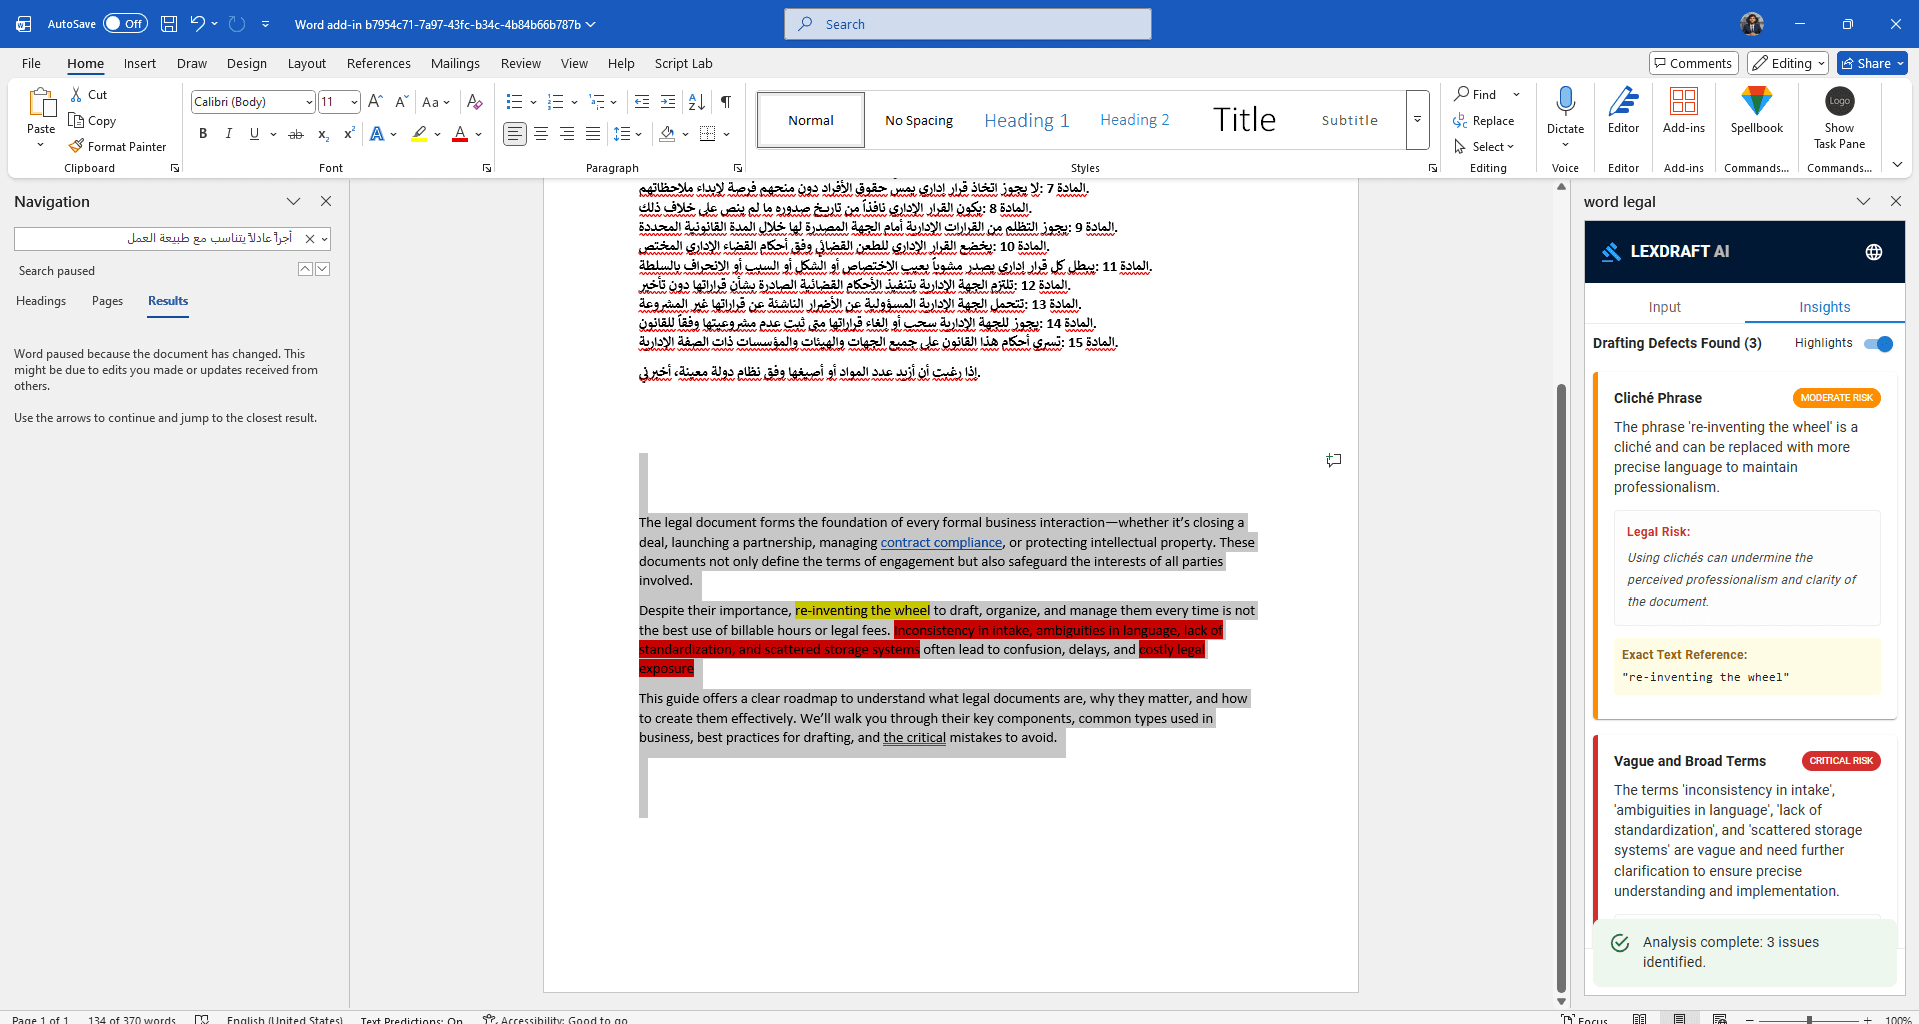The width and height of the screenshot is (1919, 1024).
Task: Jump to next search result arrow
Action: click(322, 269)
